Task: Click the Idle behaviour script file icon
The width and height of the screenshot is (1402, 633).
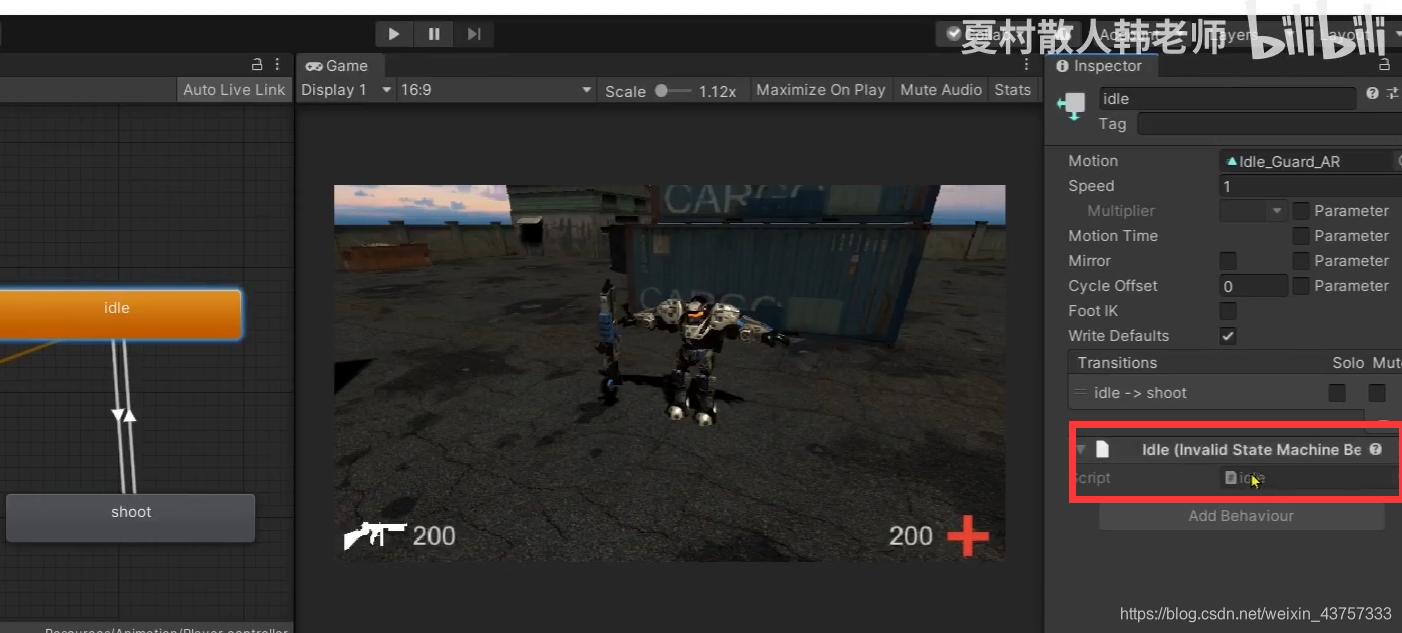Action: click(x=1102, y=450)
